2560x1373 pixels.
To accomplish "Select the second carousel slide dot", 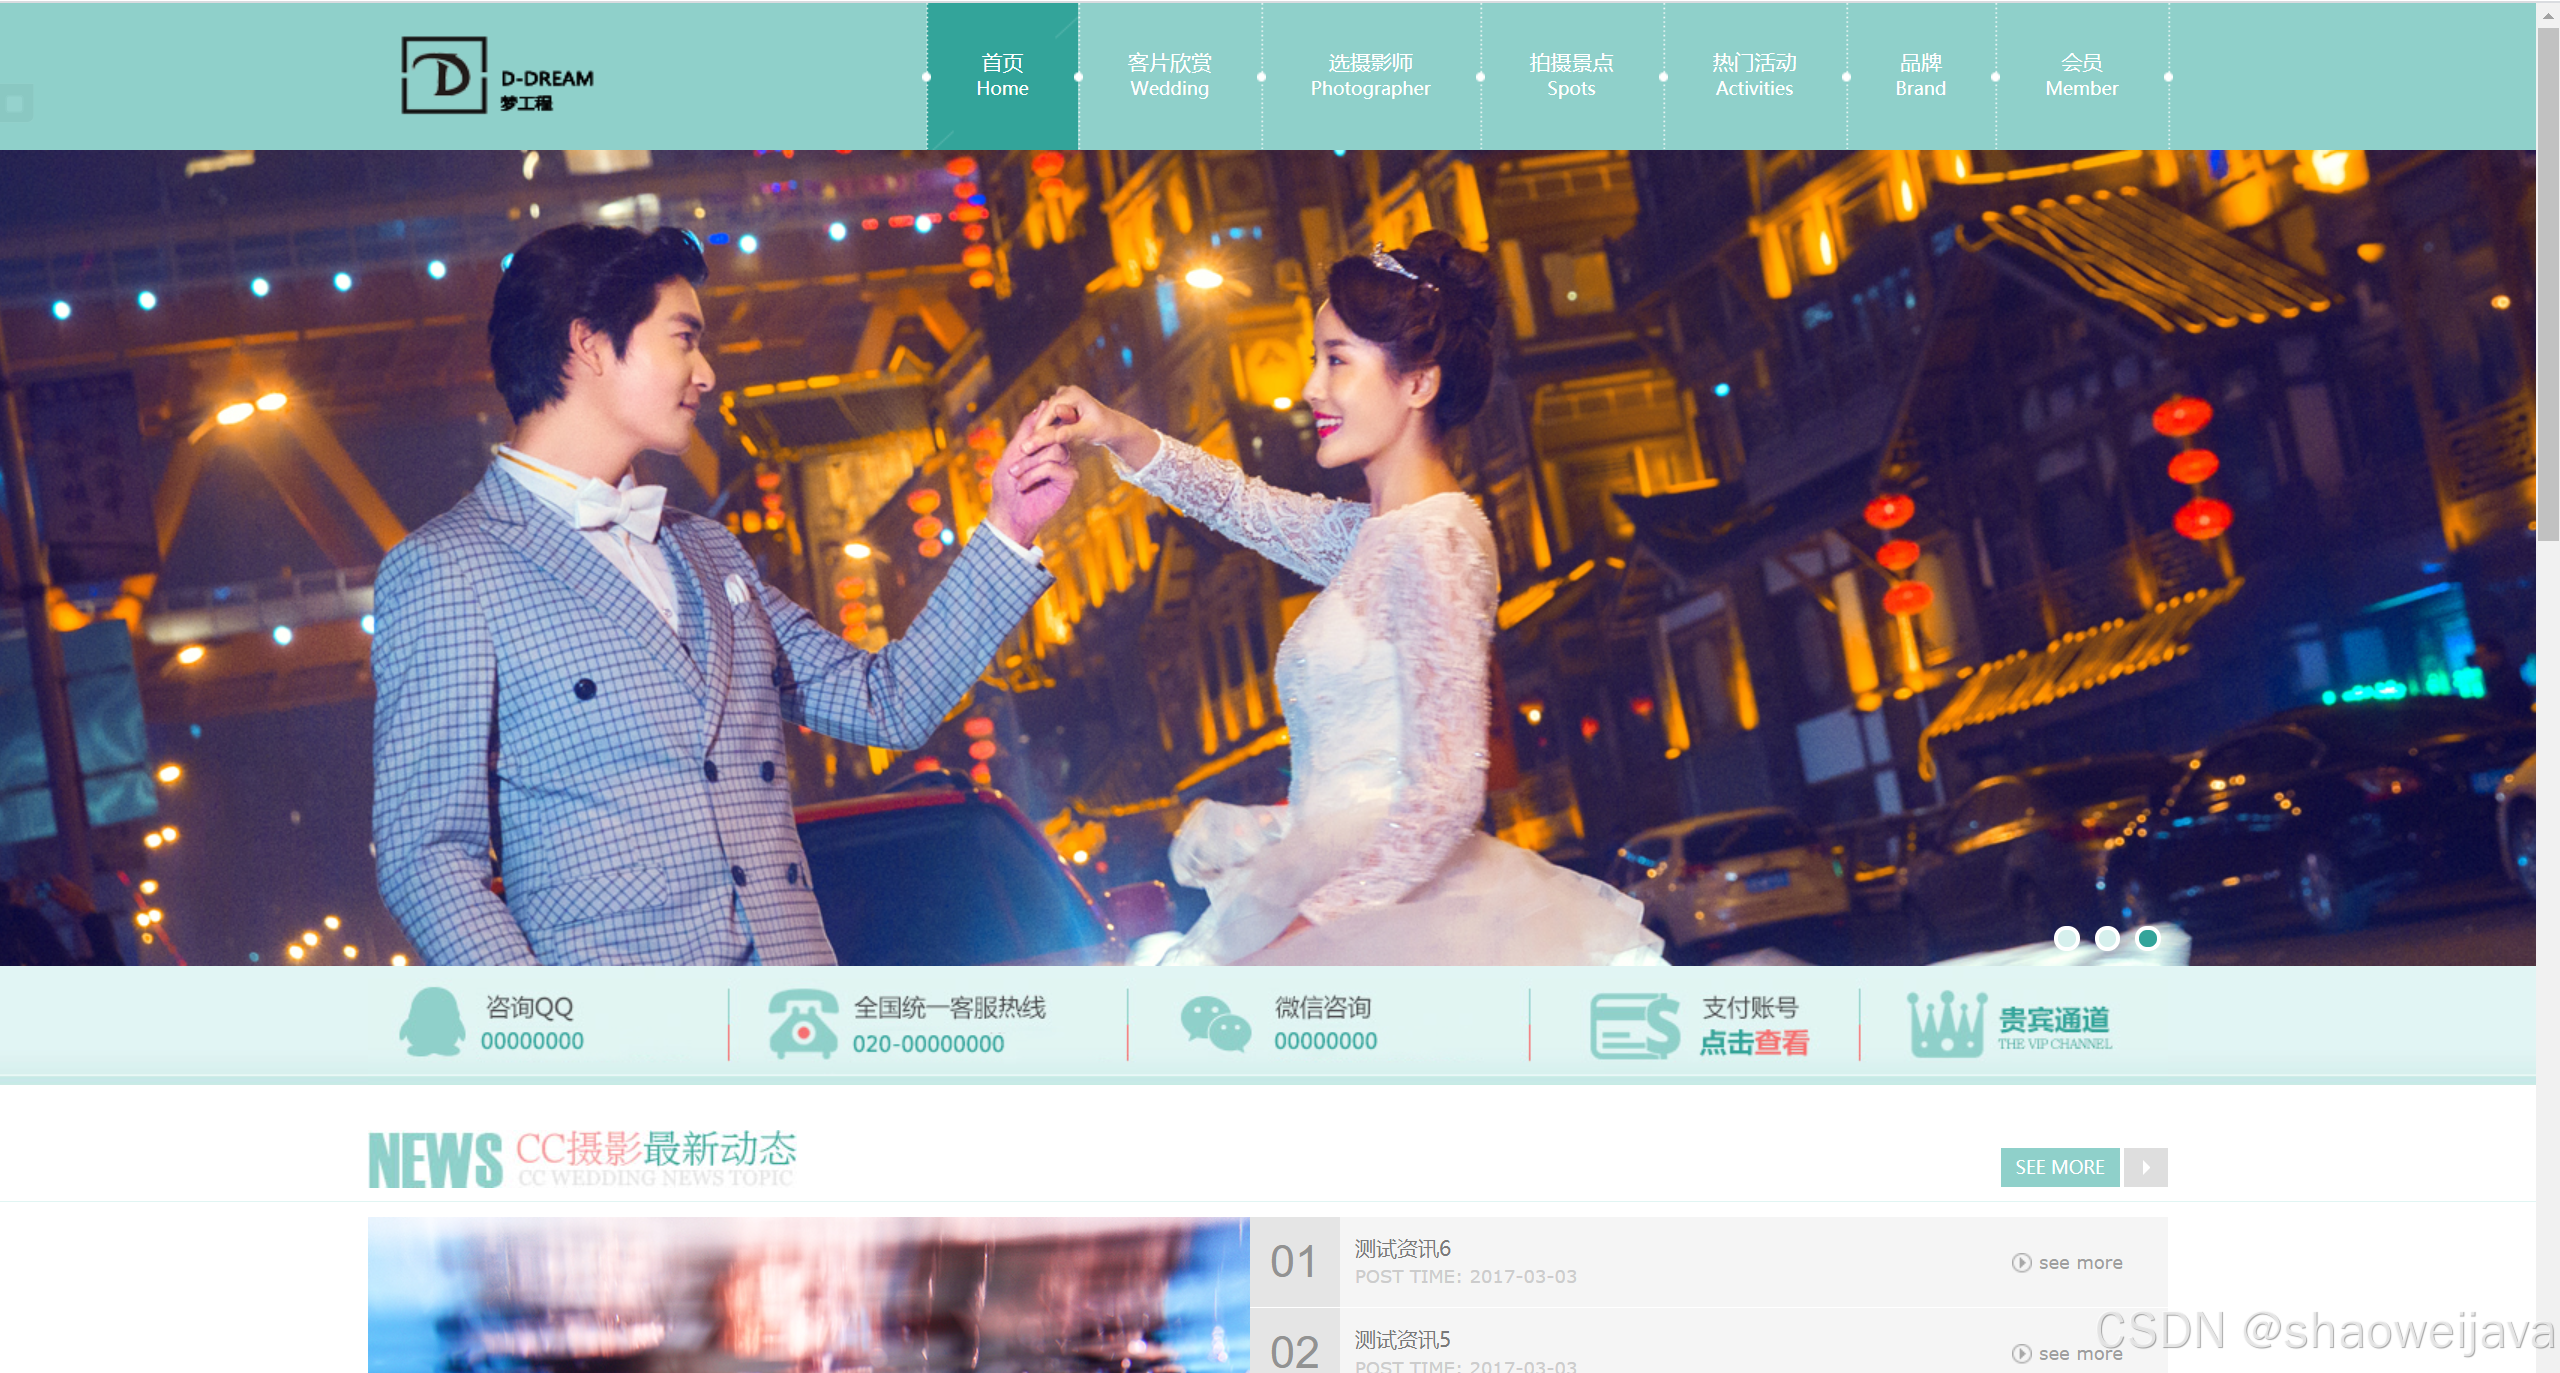I will click(2107, 938).
